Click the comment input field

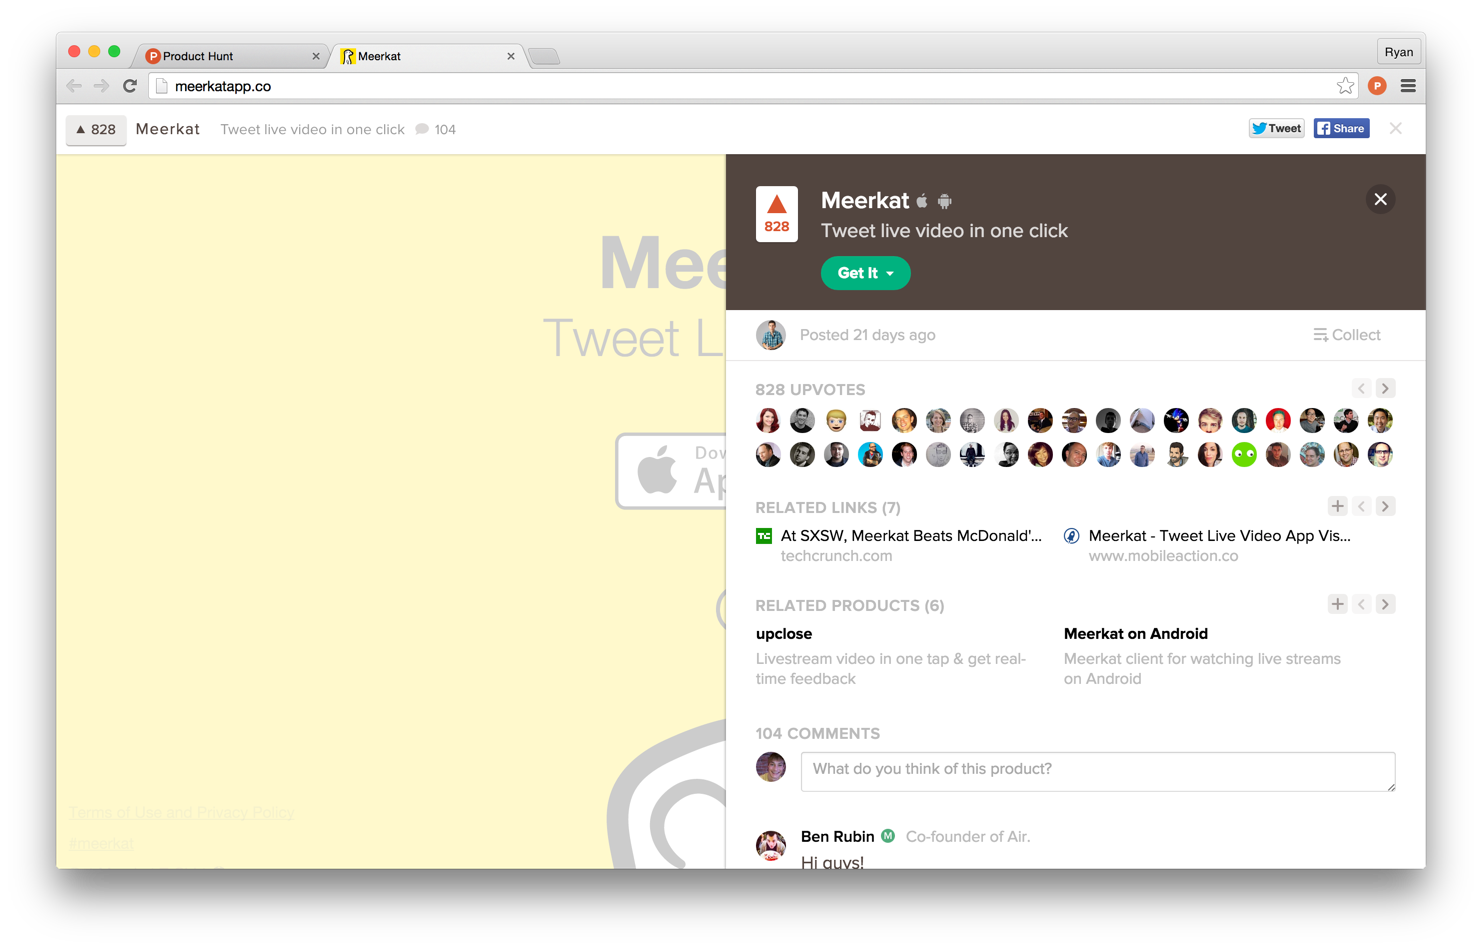coord(1098,771)
